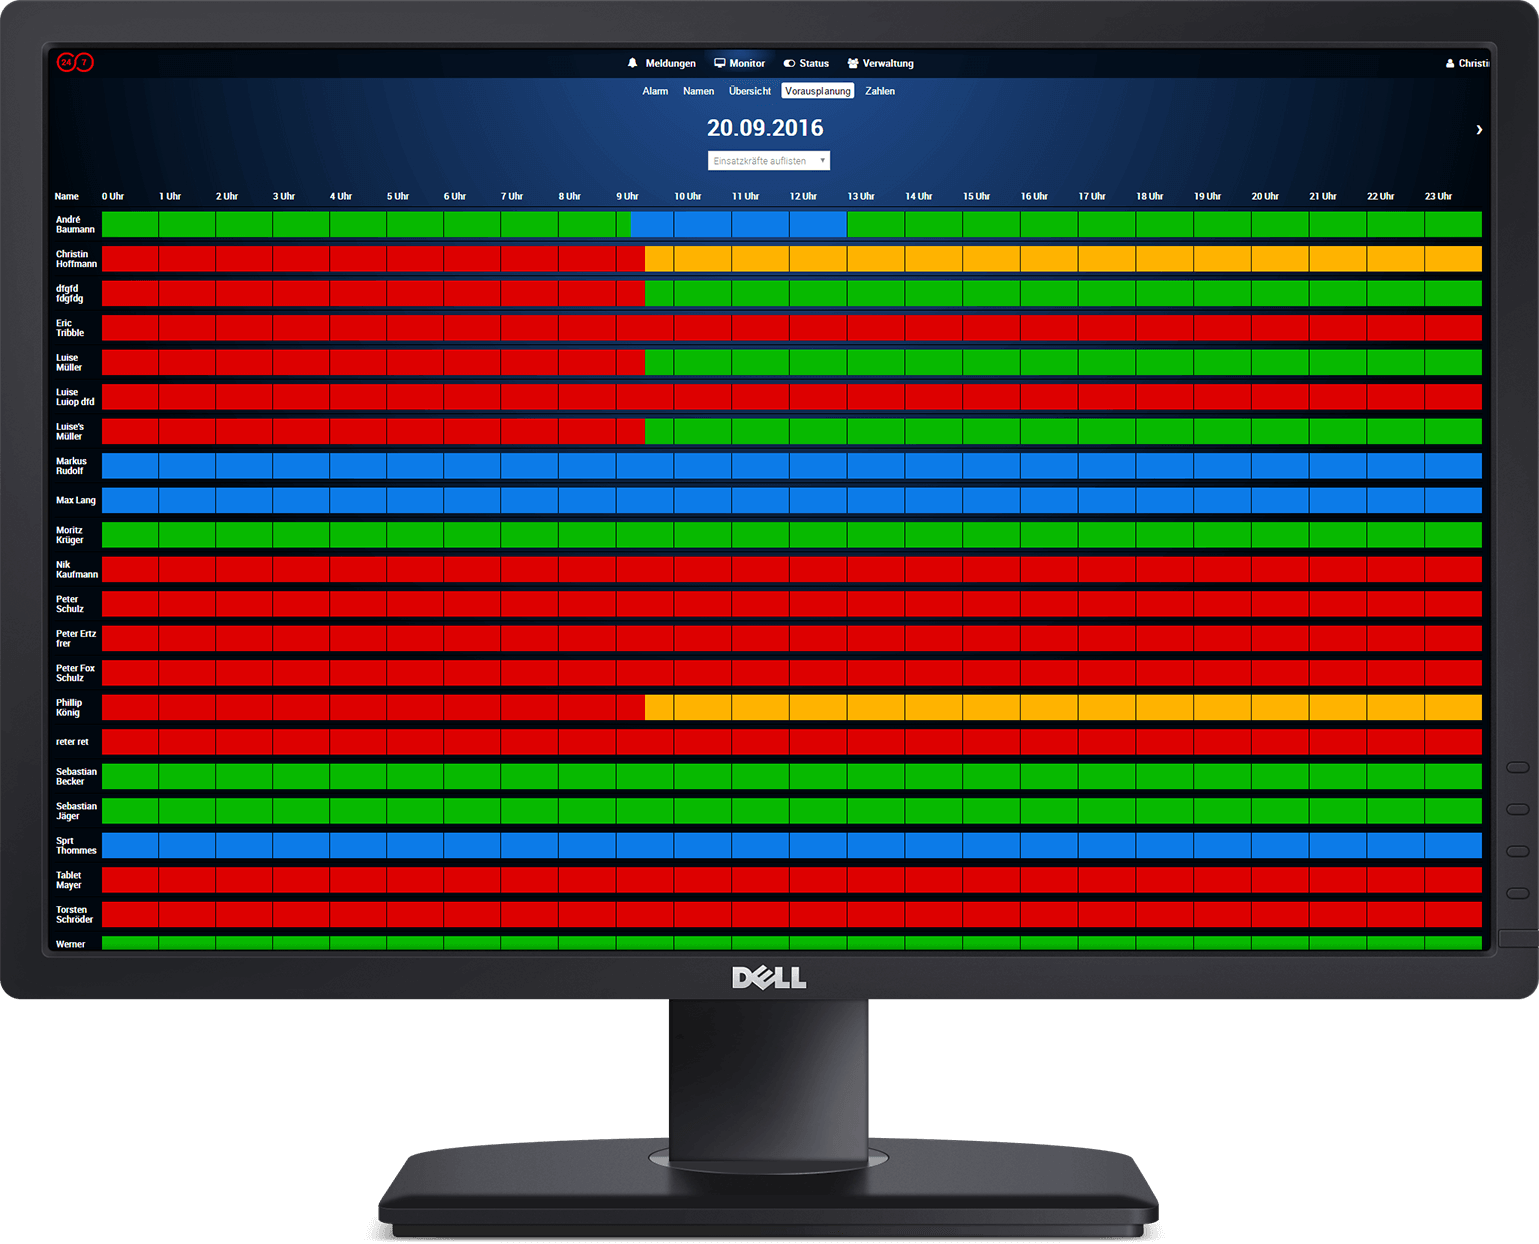Click the name Peter Schulz

pyautogui.click(x=70, y=604)
